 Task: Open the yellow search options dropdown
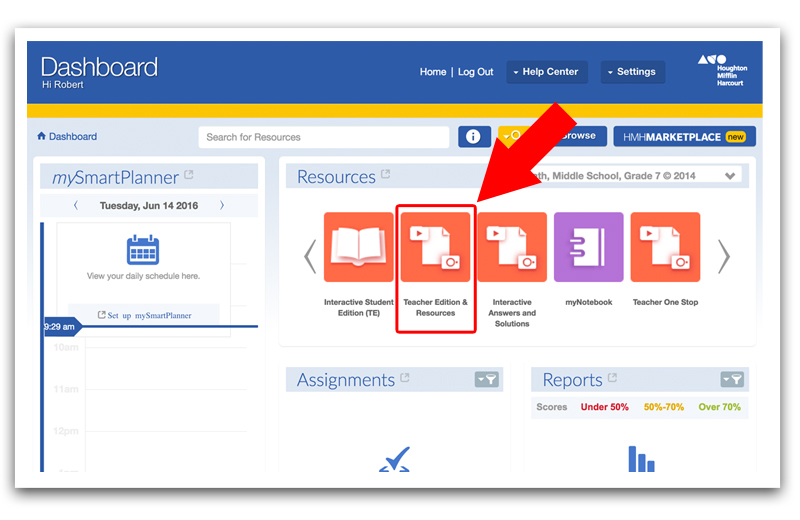coord(512,136)
